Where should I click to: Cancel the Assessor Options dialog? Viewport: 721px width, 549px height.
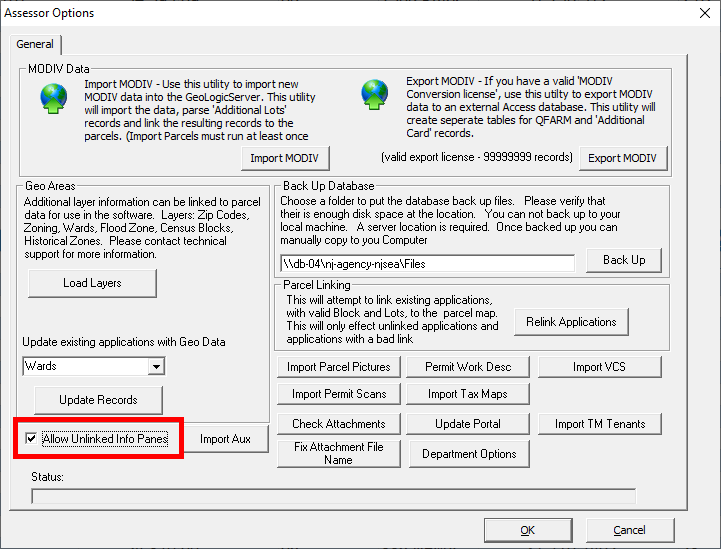click(630, 530)
